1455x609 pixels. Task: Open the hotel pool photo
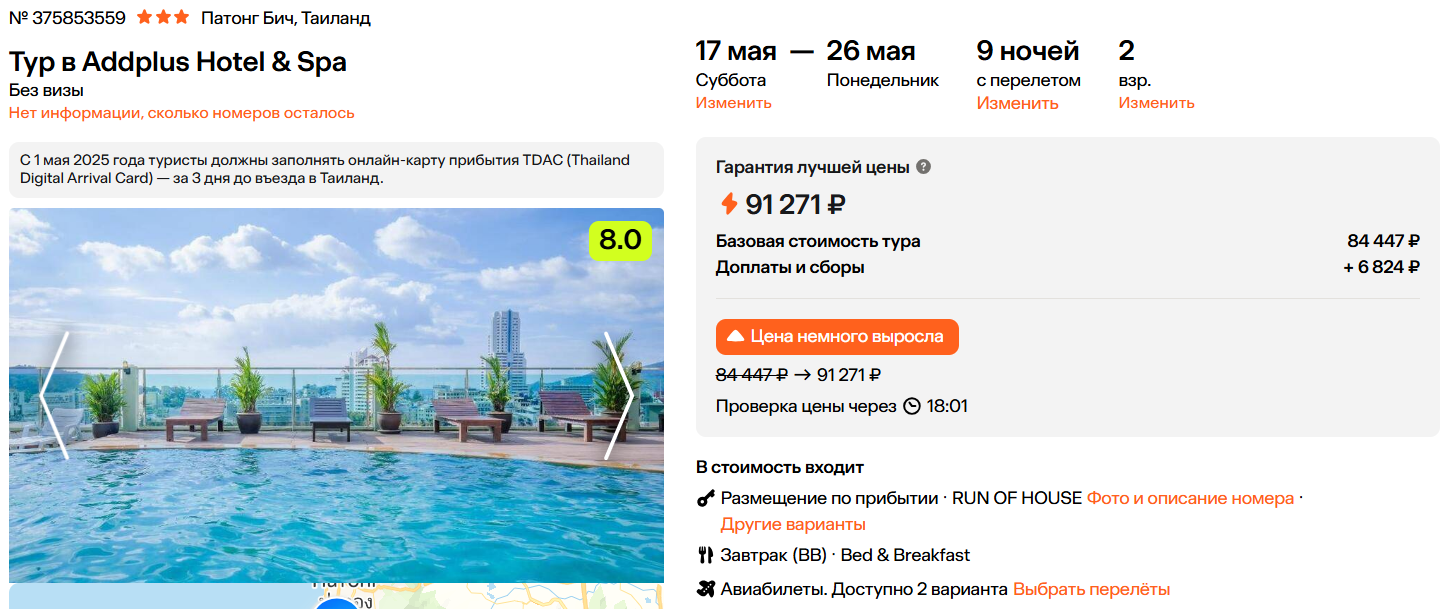tap(336, 395)
